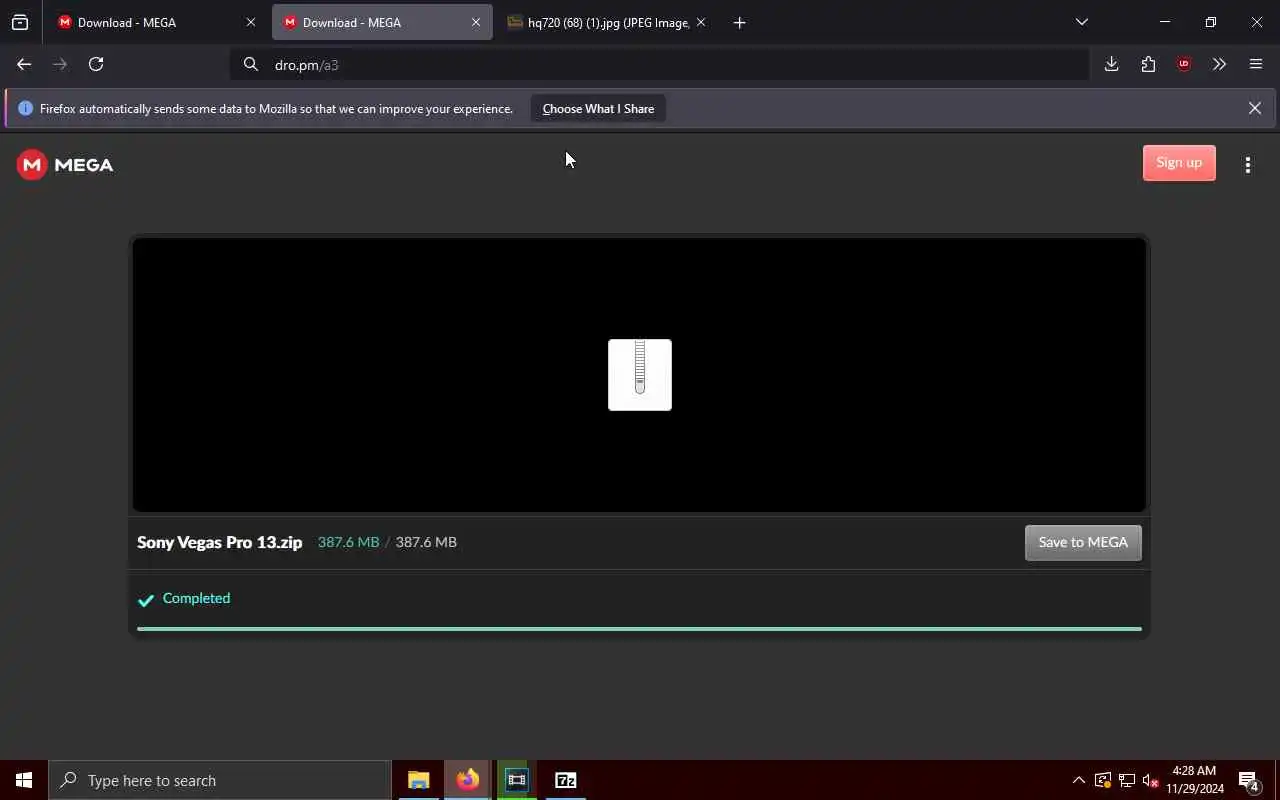
Task: Click the 4:28 AM clock and date
Action: 1194,780
